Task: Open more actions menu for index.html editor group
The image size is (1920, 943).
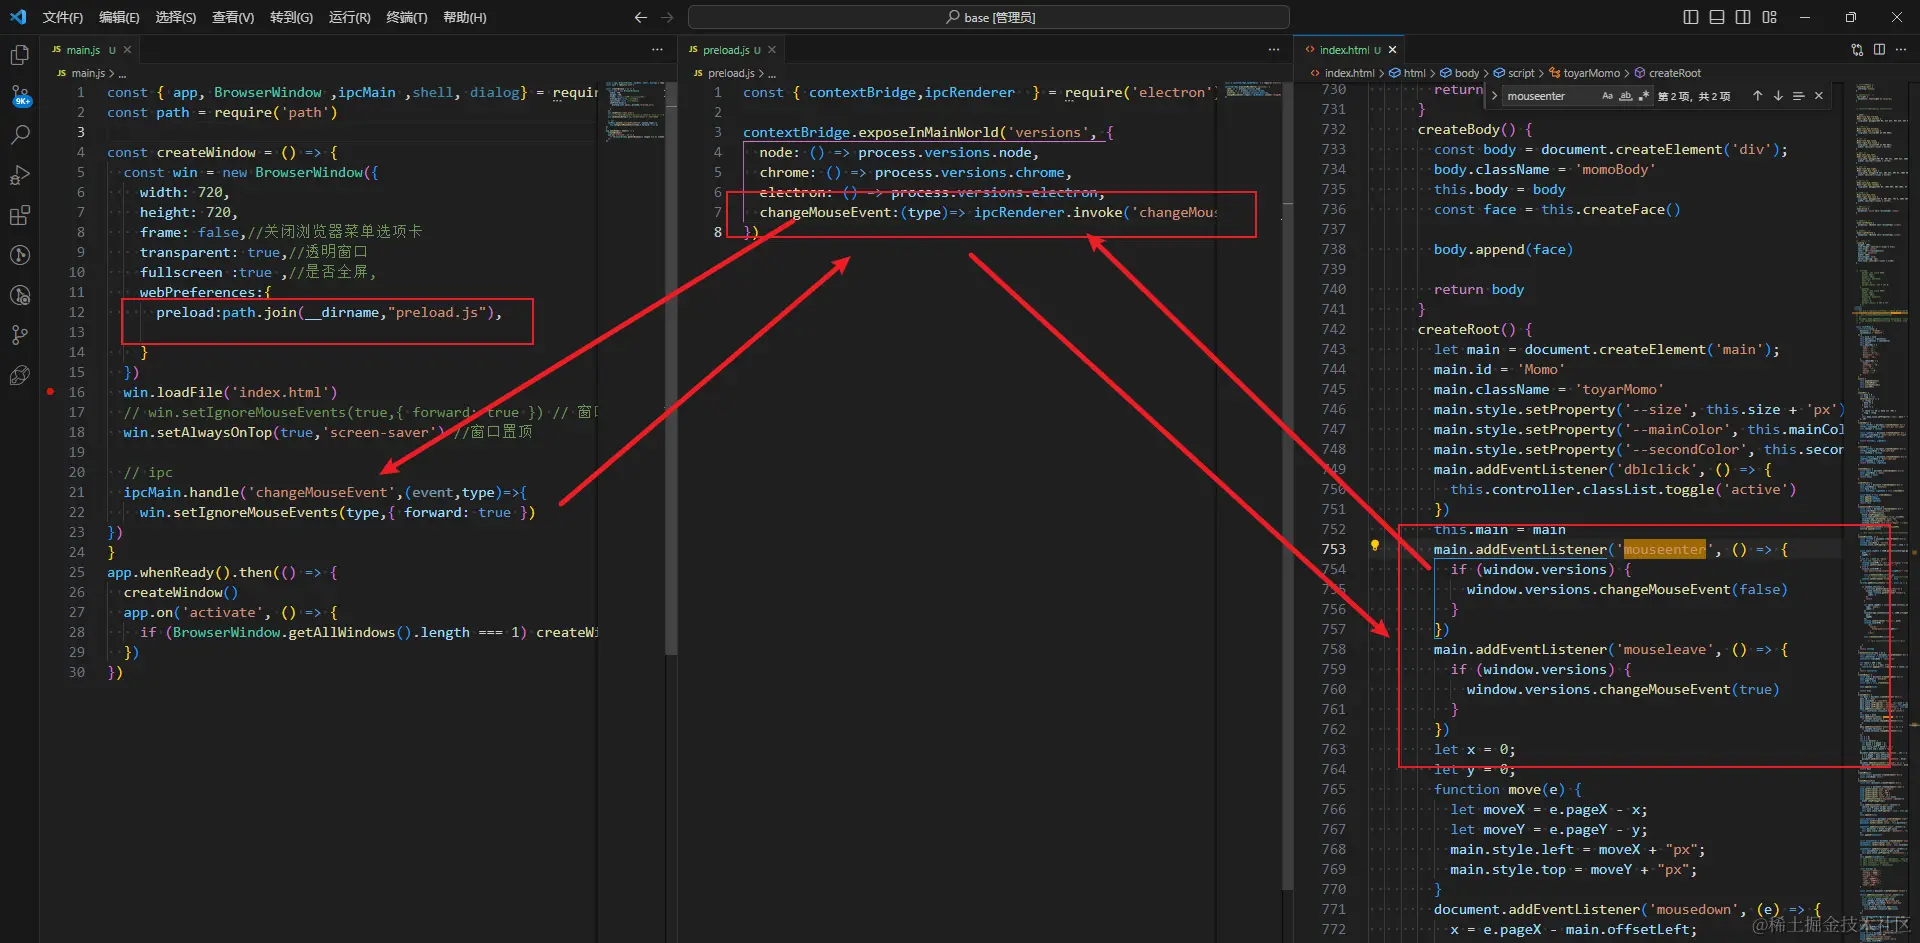Action: (1902, 49)
